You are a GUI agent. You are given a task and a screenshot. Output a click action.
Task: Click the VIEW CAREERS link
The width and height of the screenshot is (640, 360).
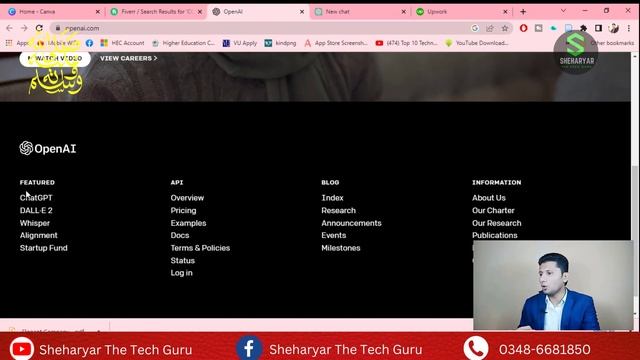click(129, 58)
